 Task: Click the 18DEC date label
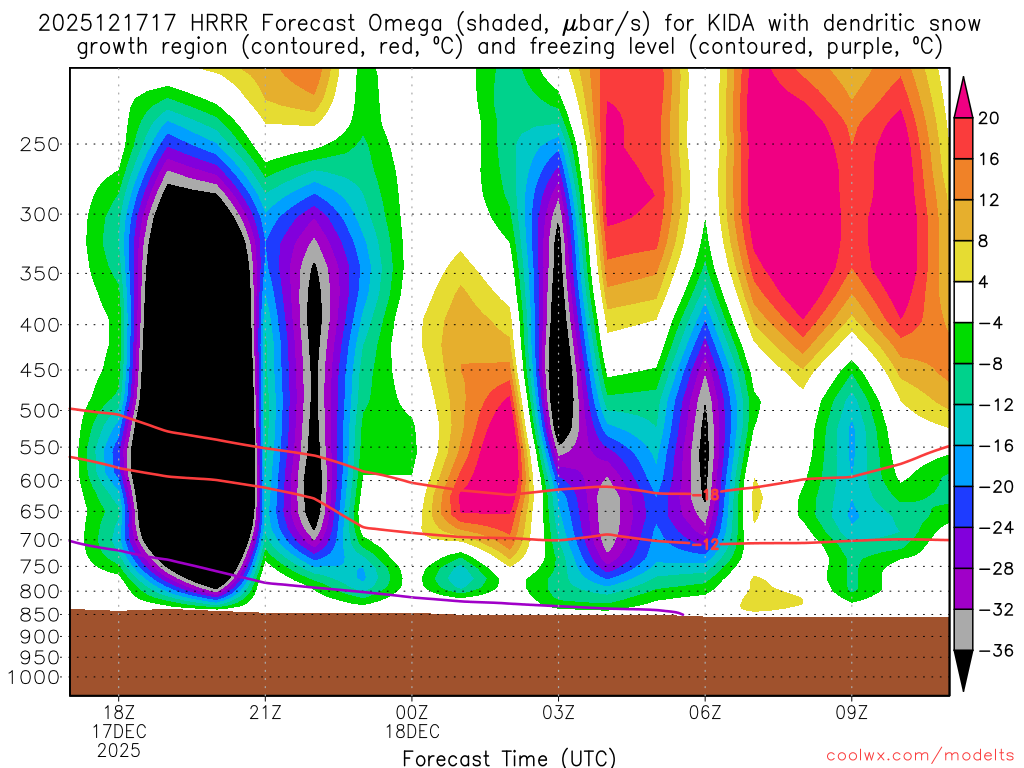pos(412,731)
